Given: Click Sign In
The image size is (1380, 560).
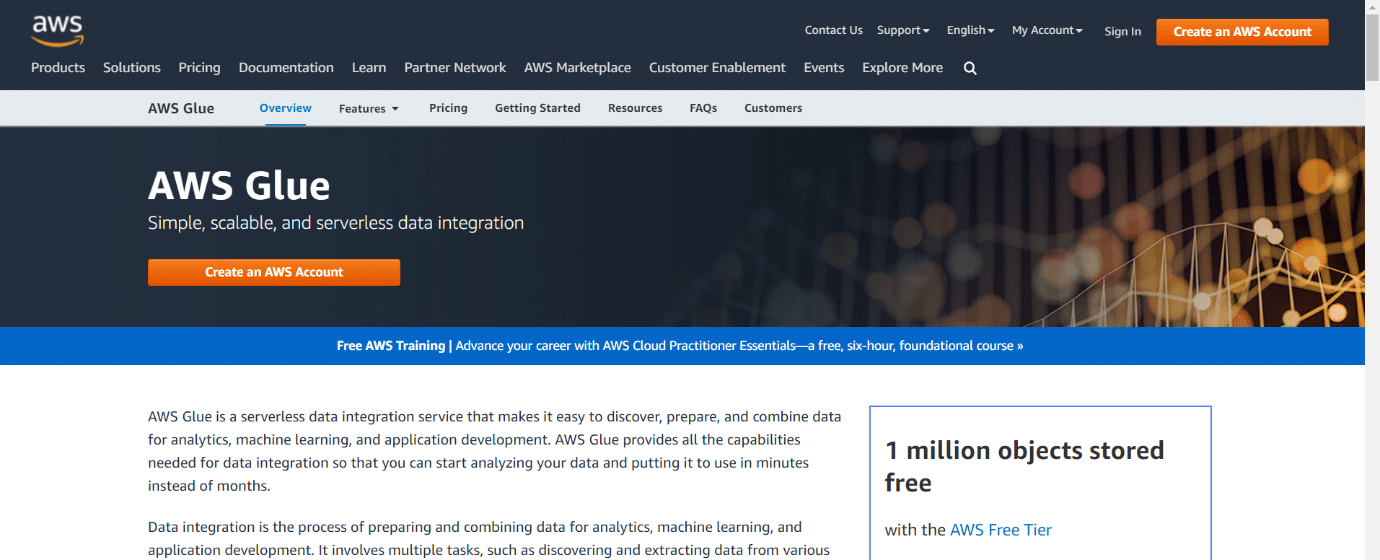Looking at the screenshot, I should 1122,31.
